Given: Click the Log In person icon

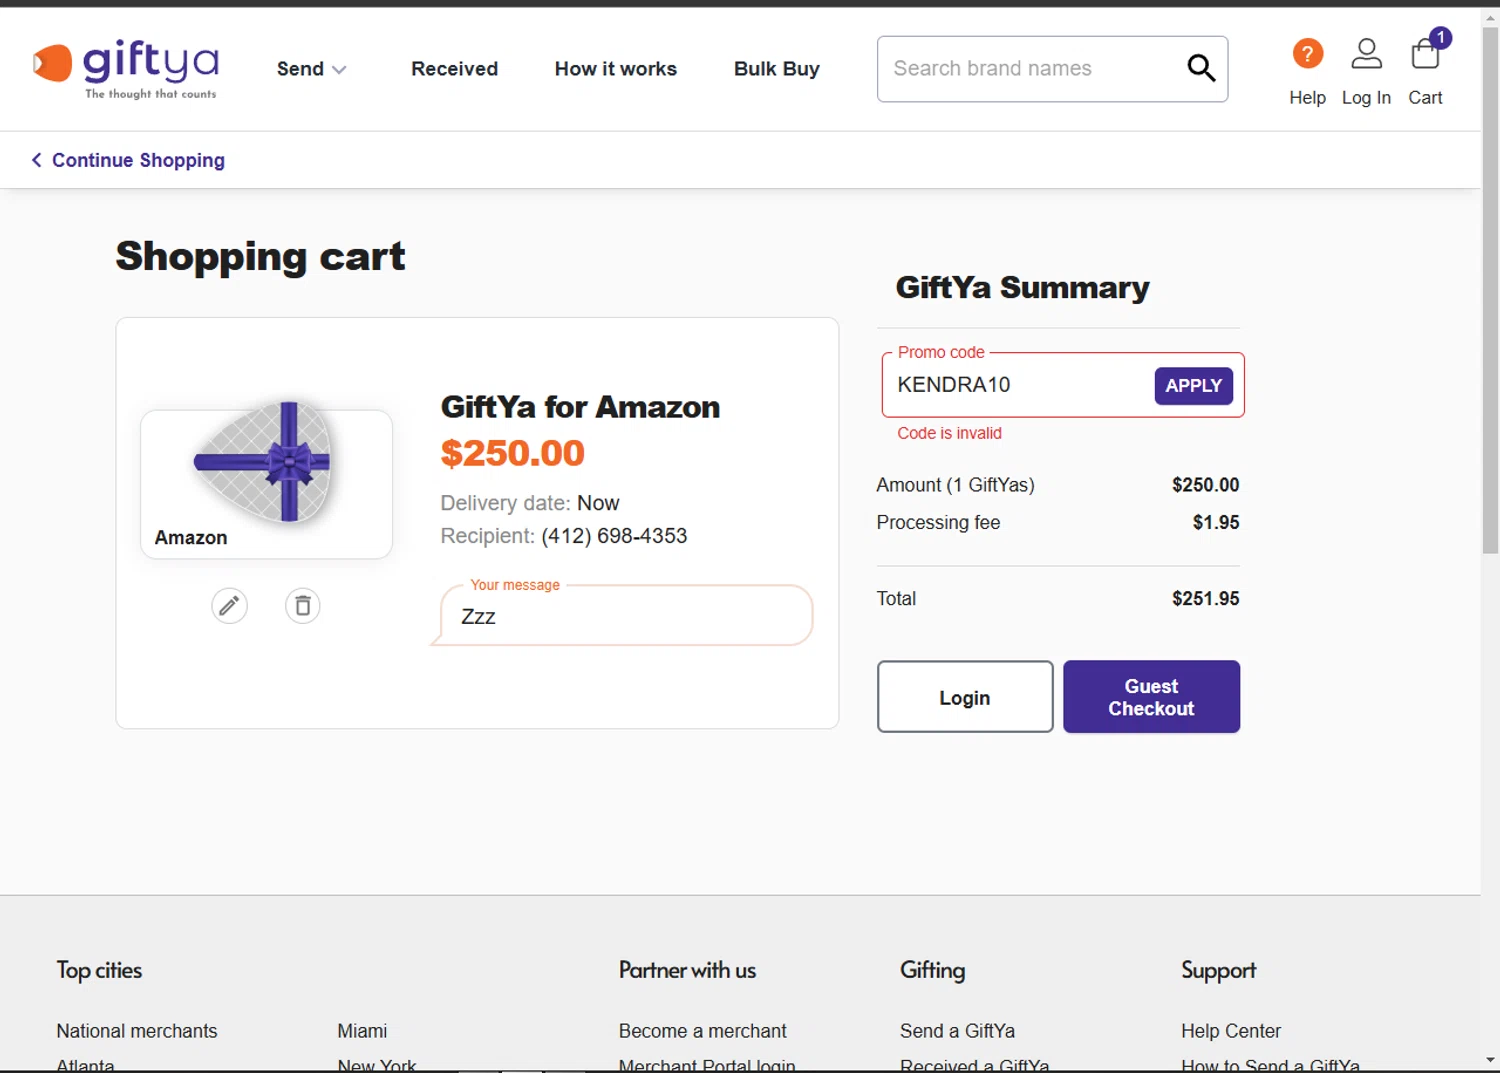Looking at the screenshot, I should (1366, 53).
